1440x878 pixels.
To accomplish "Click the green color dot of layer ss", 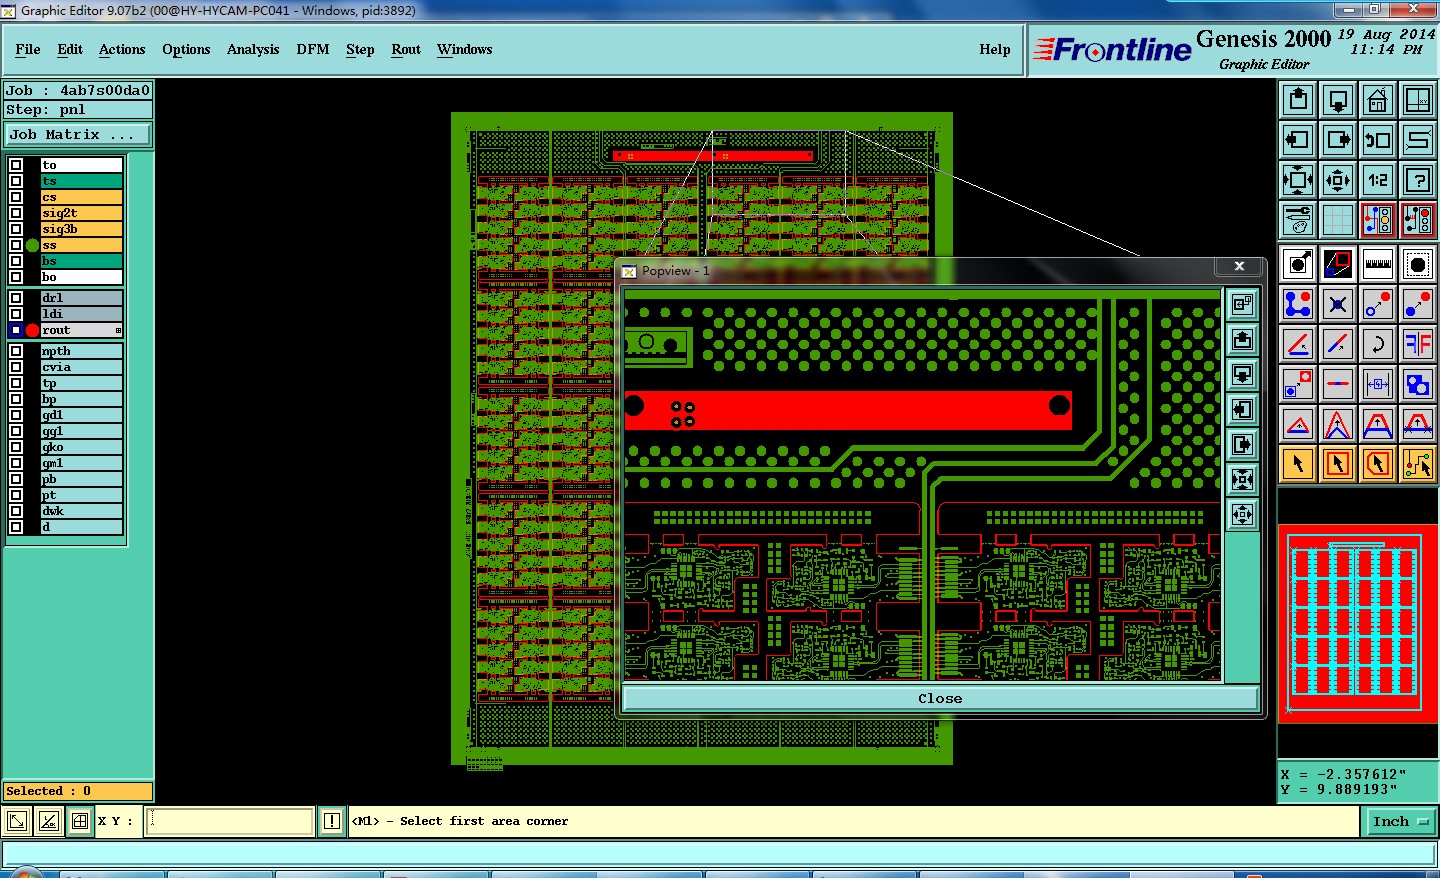I will pyautogui.click(x=32, y=245).
